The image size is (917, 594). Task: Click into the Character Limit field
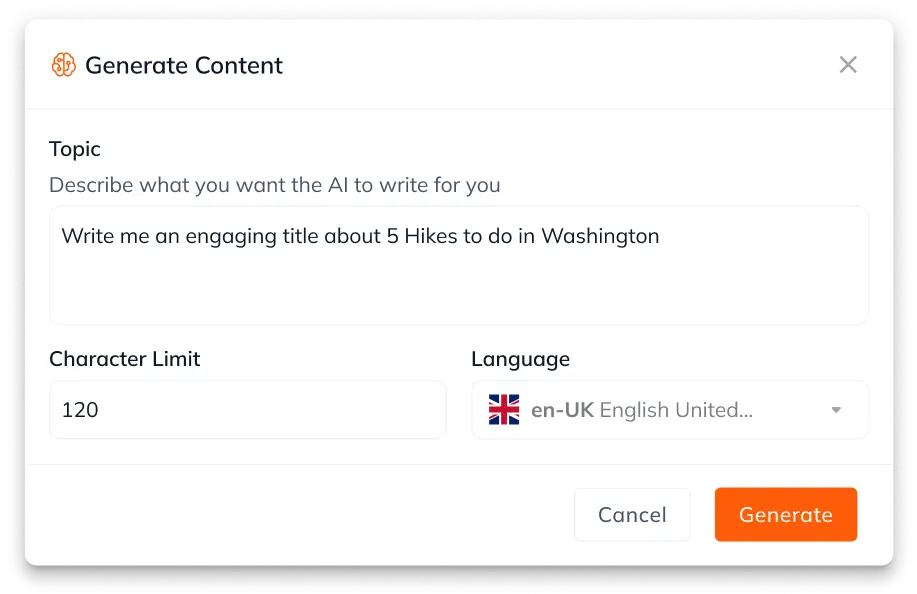click(x=247, y=409)
